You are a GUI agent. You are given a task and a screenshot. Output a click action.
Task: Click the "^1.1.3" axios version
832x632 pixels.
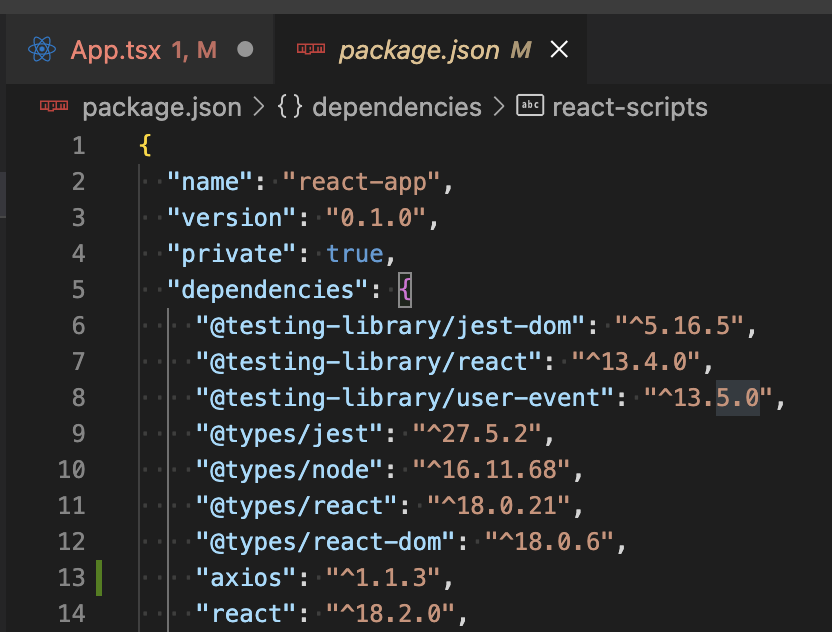tap(383, 578)
